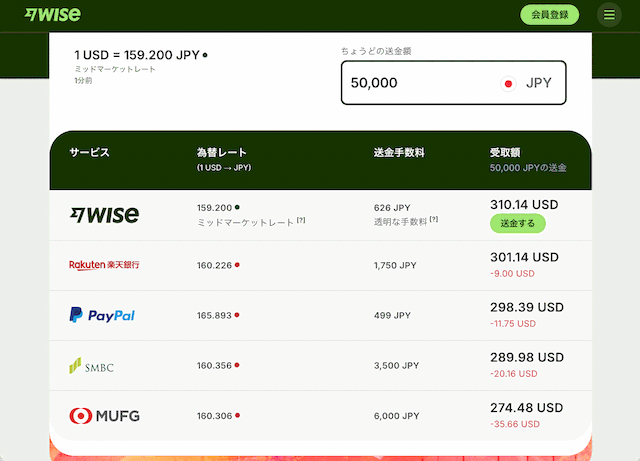Click the 1 USD = 159.200 JPY text

pyautogui.click(x=137, y=55)
